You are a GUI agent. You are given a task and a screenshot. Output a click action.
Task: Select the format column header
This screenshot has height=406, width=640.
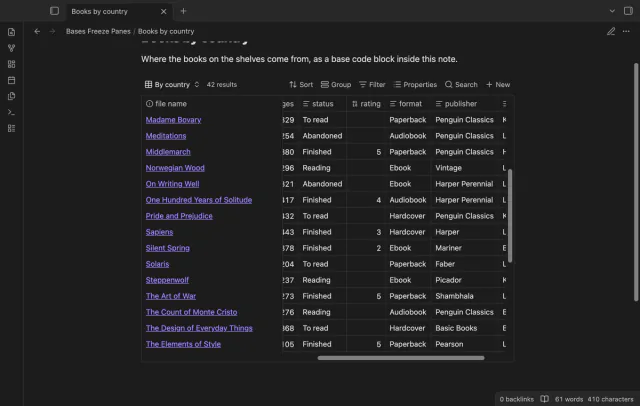click(406, 104)
